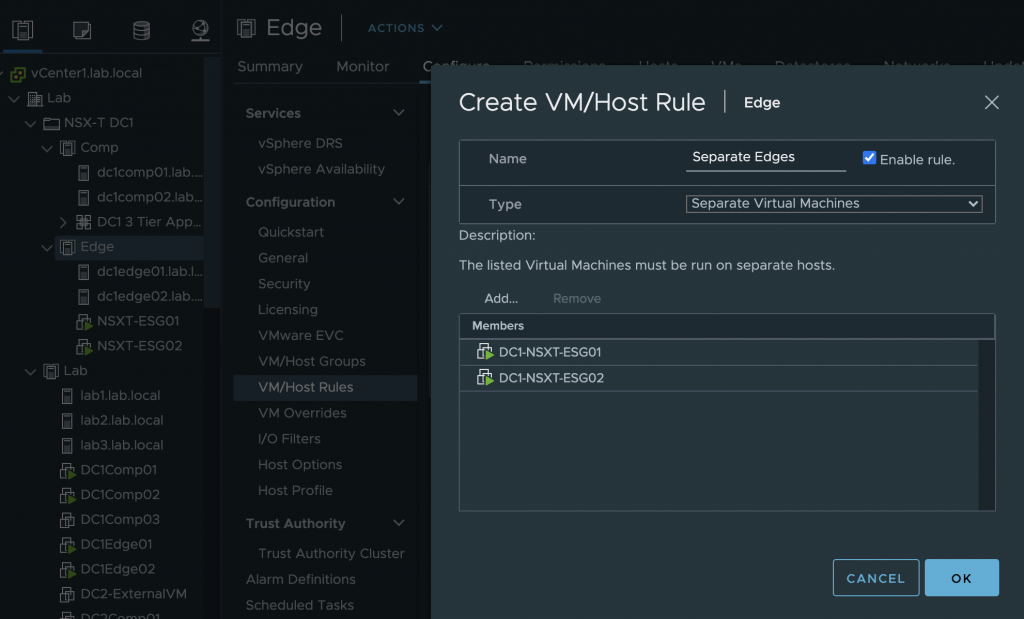
Task: Open vSphere Availability settings
Action: tap(321, 169)
